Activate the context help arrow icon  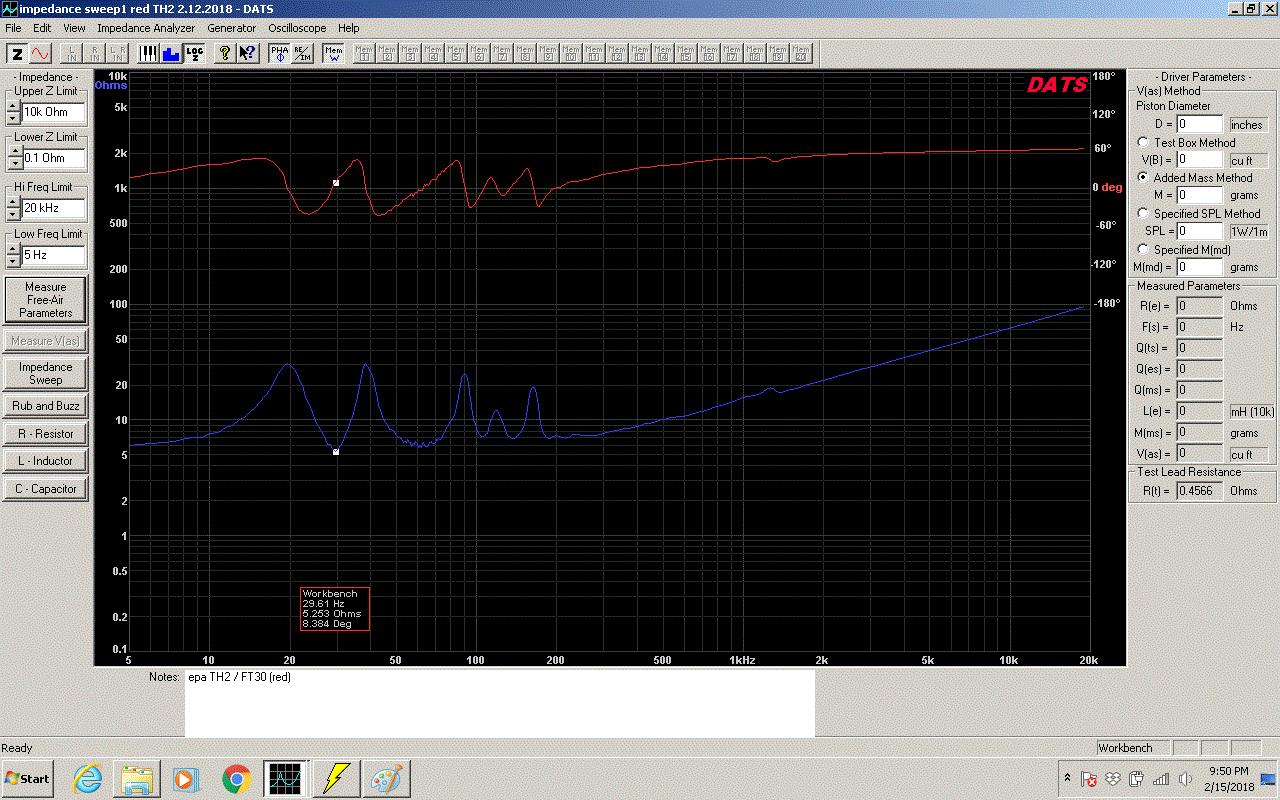(x=248, y=54)
